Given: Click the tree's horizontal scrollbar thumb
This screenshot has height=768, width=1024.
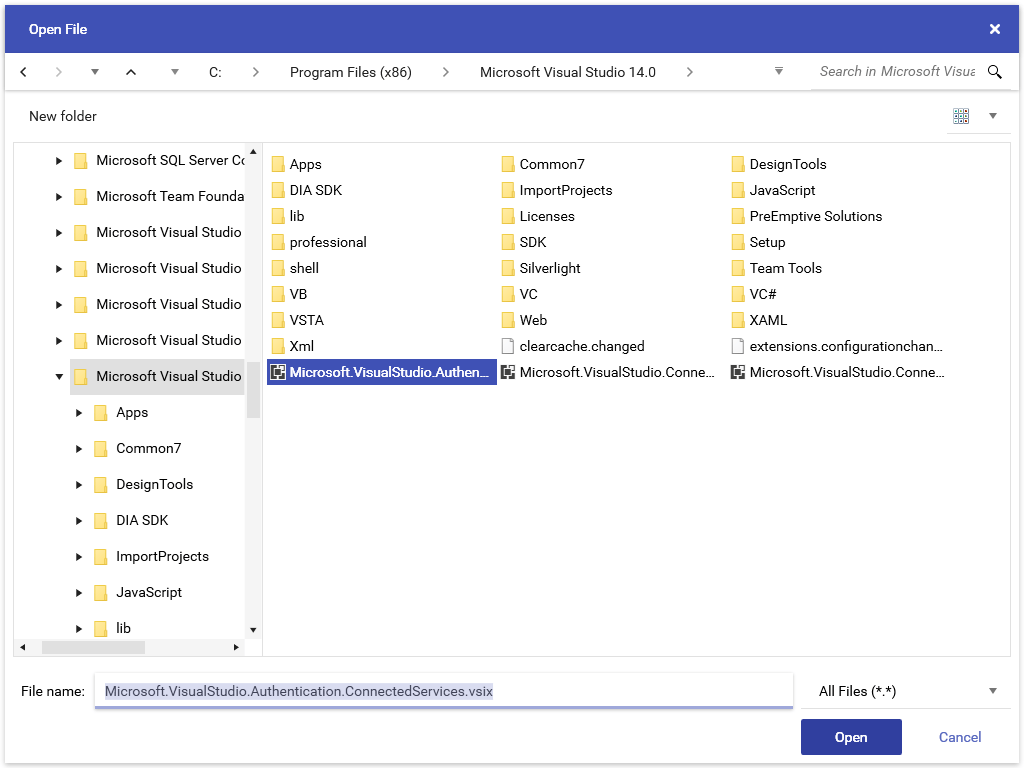Looking at the screenshot, I should pyautogui.click(x=93, y=647).
